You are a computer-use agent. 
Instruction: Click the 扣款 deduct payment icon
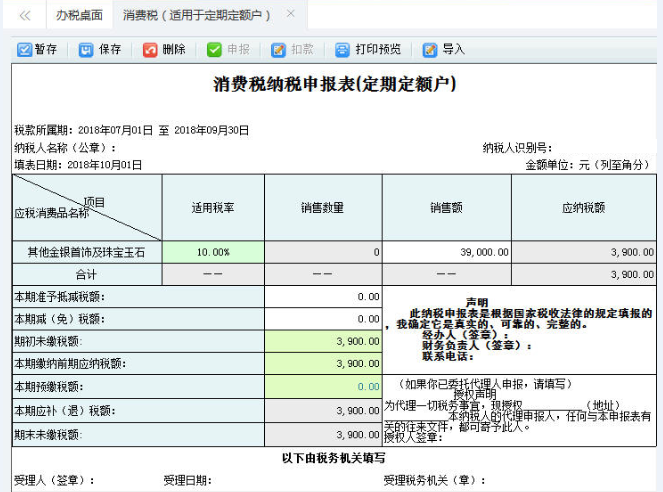[278, 49]
